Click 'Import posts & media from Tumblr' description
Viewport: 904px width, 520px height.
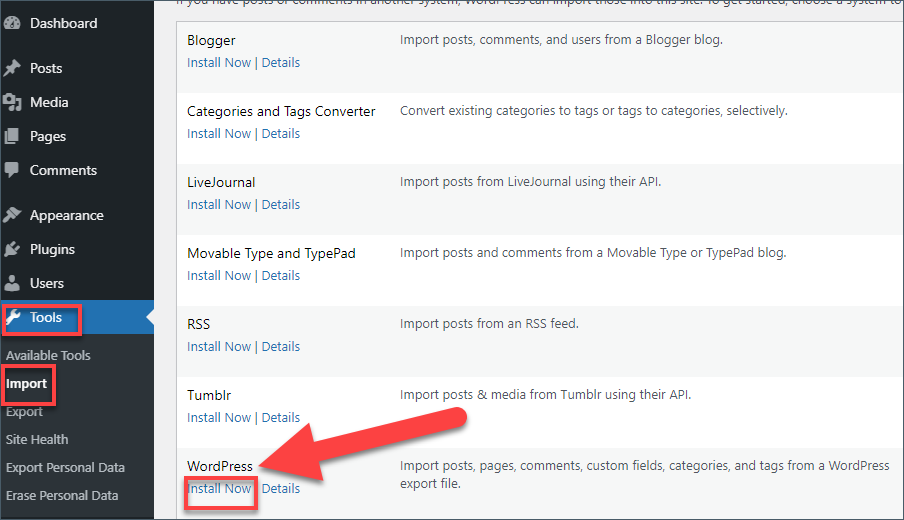coord(545,394)
